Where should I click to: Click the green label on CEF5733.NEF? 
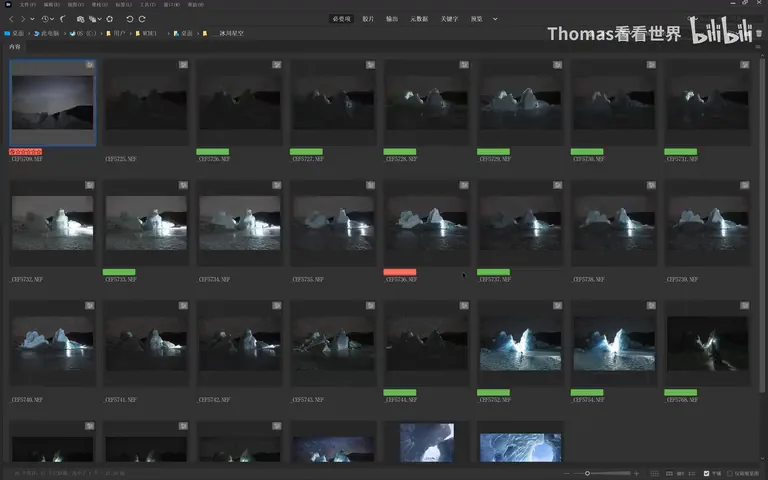click(x=119, y=272)
